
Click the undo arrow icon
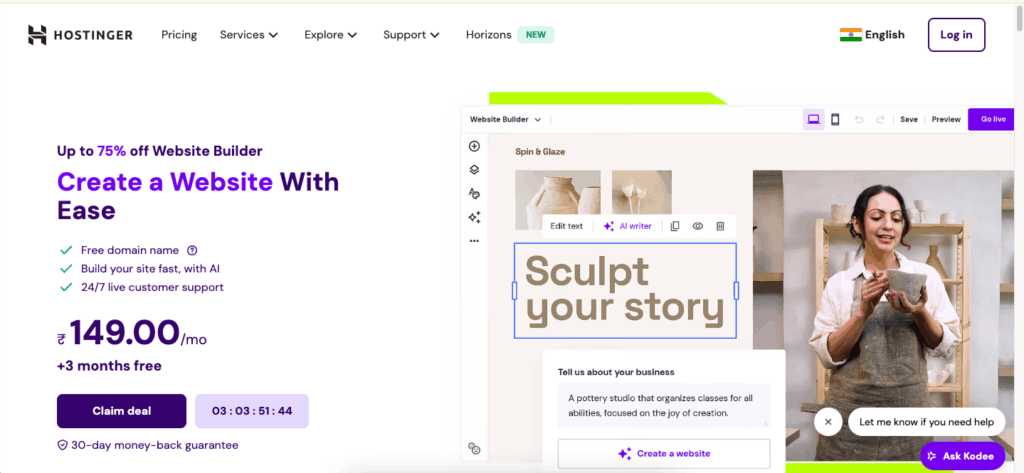pos(858,119)
